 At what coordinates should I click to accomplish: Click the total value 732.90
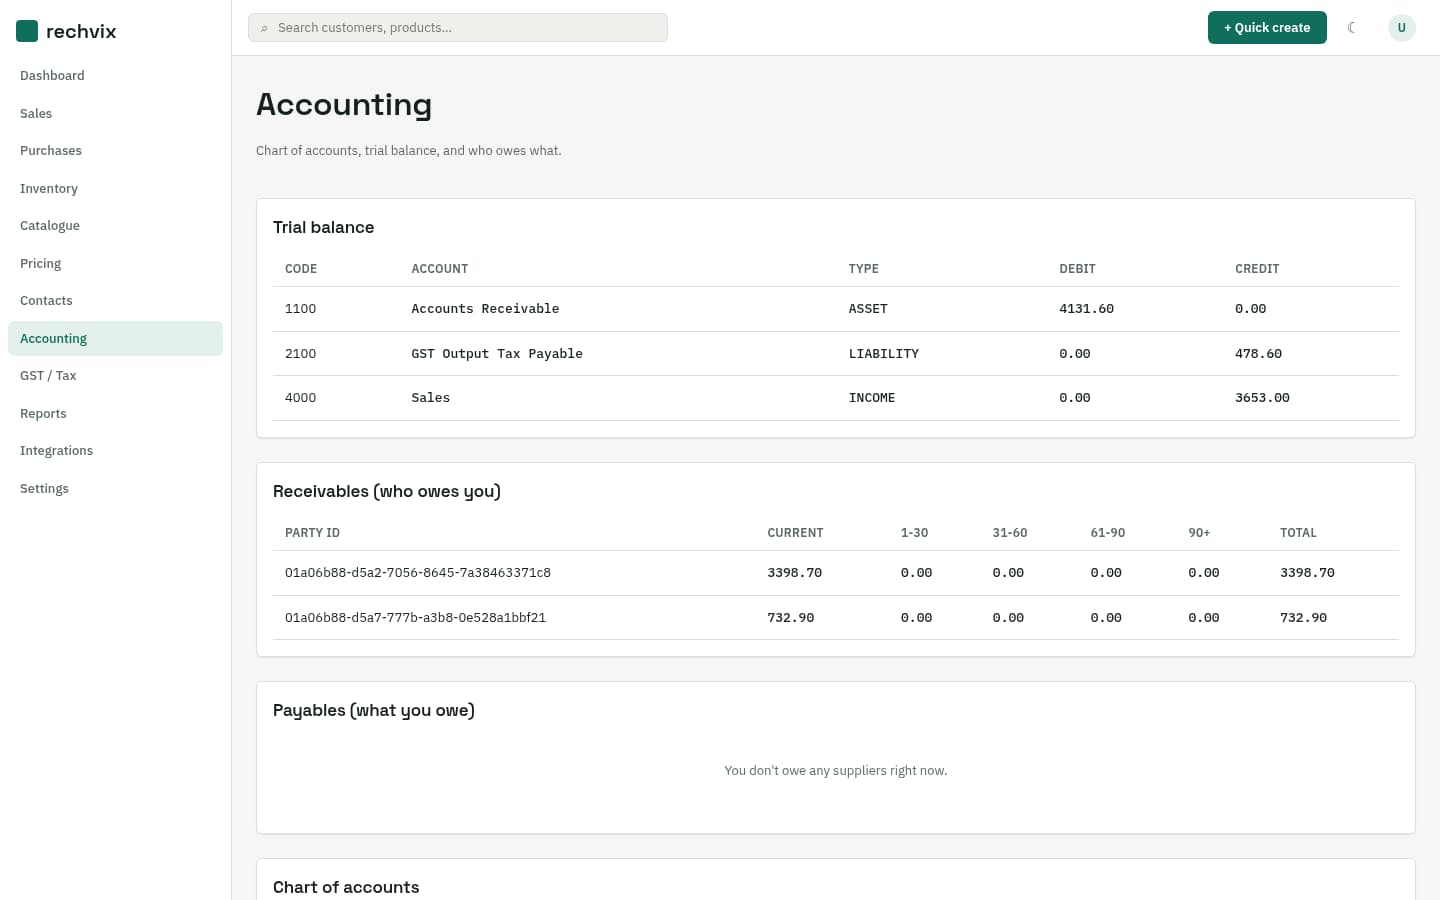[x=1303, y=618]
